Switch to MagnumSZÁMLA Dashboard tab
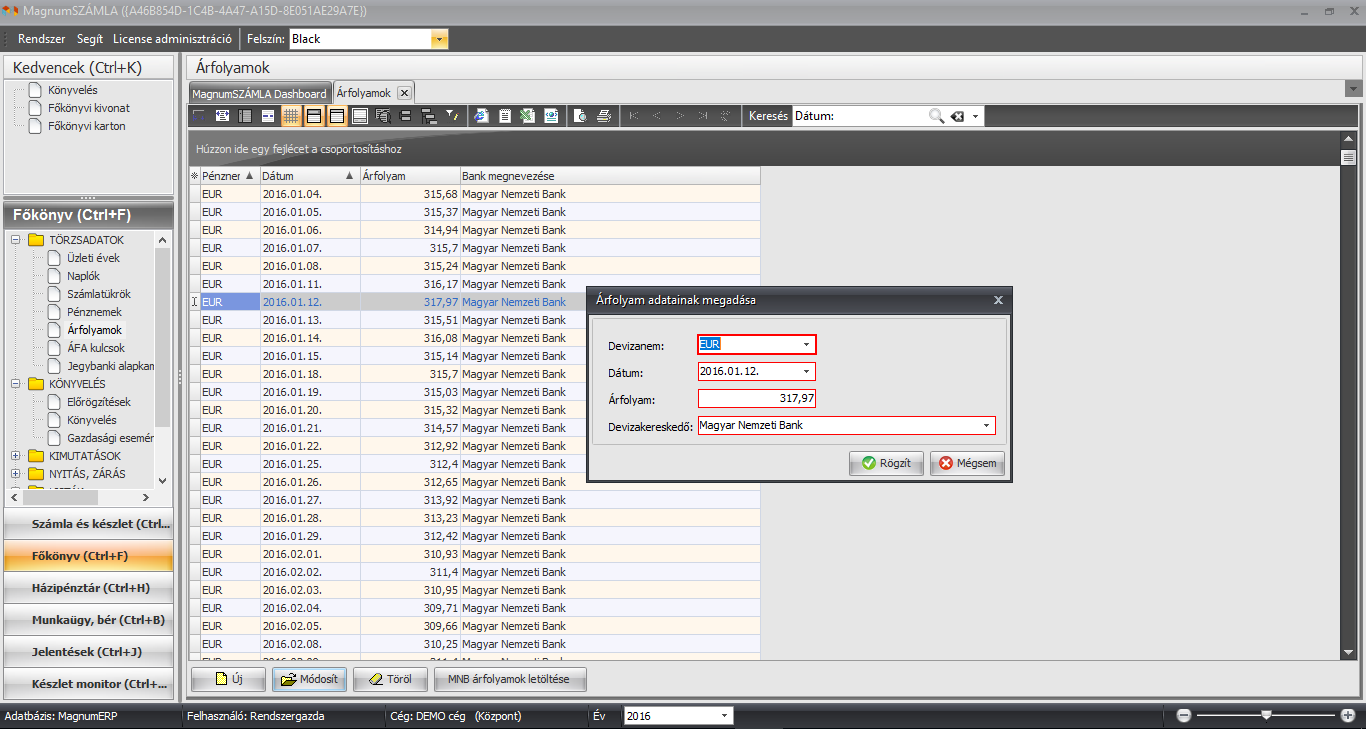This screenshot has height=729, width=1366. [259, 93]
